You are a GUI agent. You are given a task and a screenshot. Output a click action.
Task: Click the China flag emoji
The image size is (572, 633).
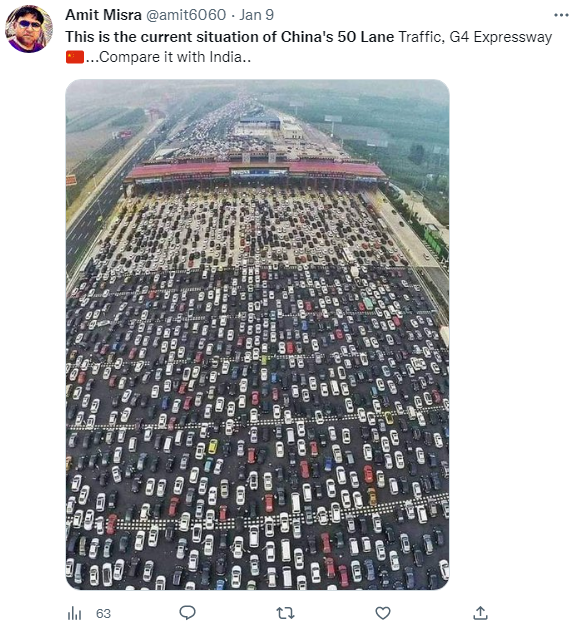(x=75, y=57)
